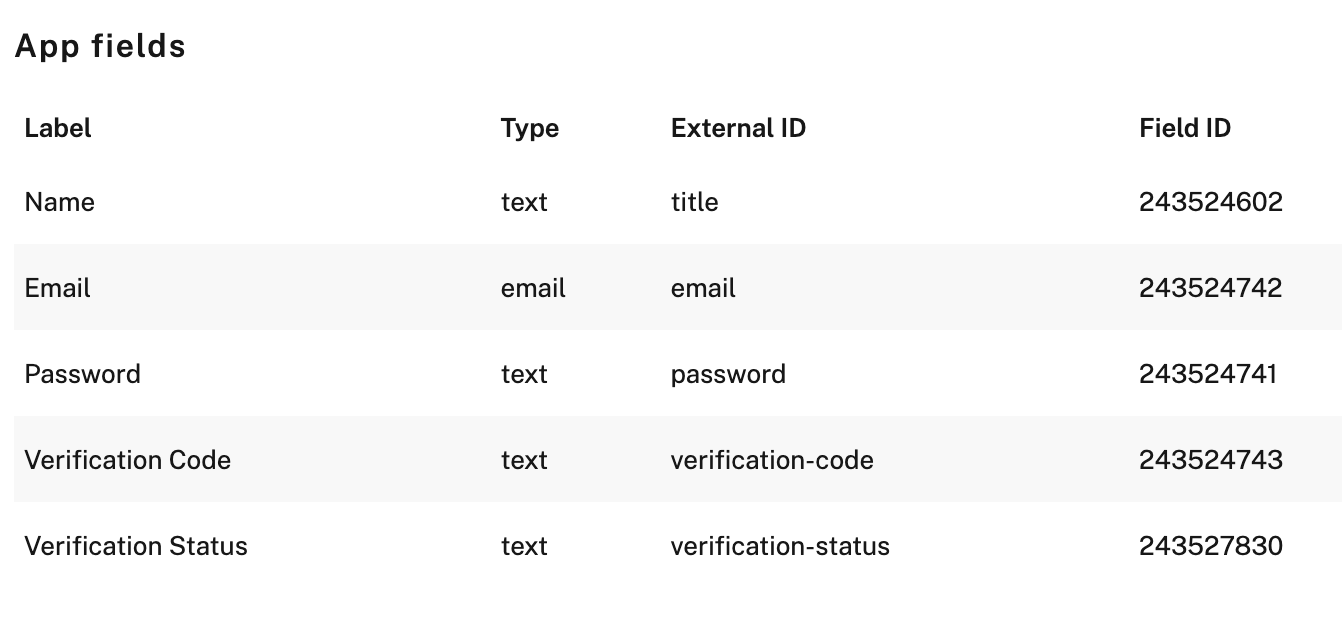Click the title external ID

pos(695,202)
